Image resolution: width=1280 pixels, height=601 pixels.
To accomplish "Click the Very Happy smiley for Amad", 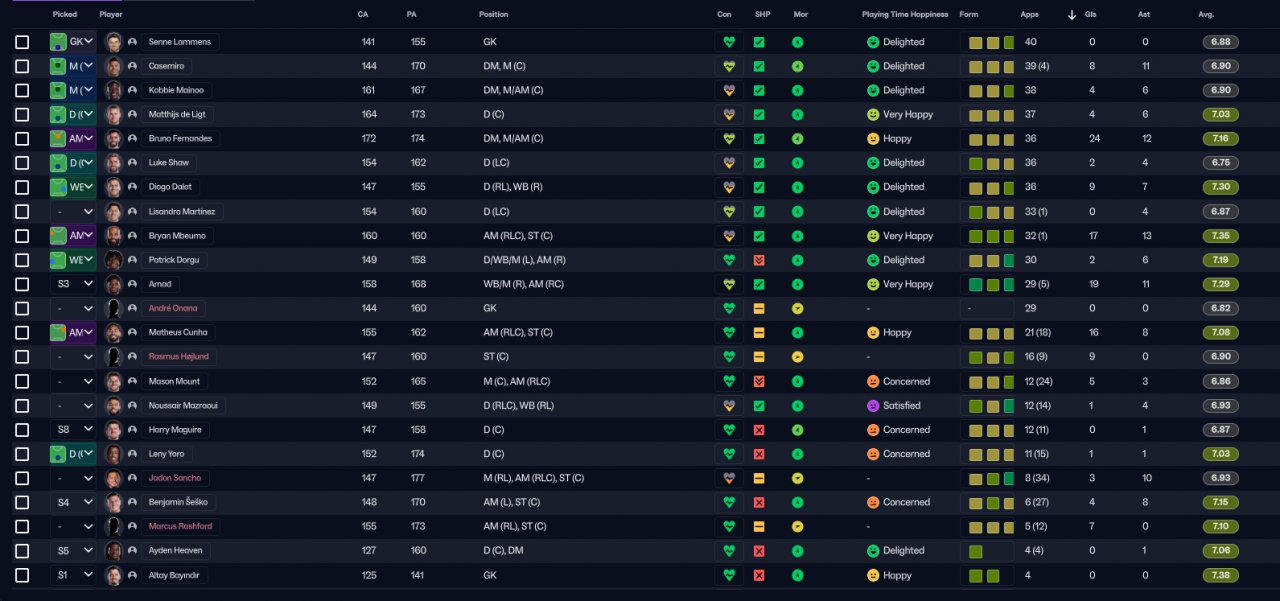I will point(873,284).
